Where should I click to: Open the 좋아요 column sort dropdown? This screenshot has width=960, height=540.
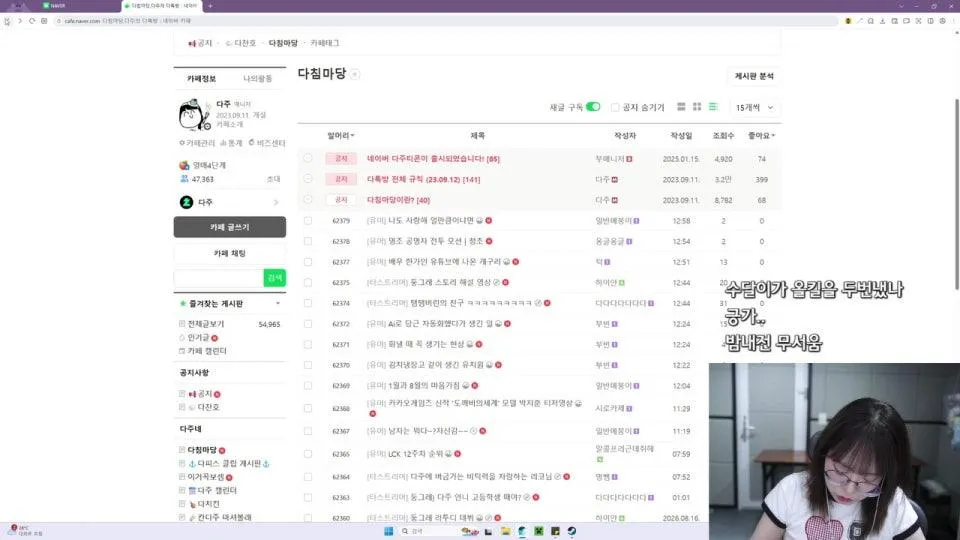[761, 135]
